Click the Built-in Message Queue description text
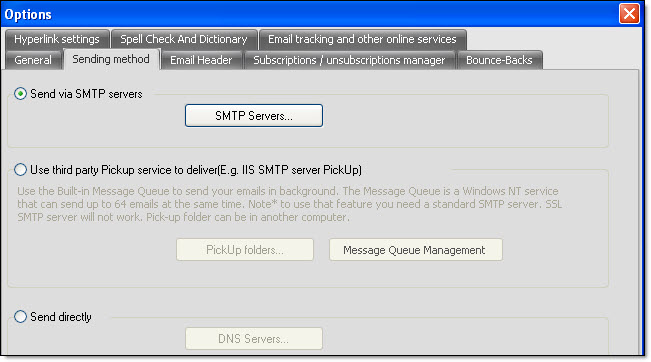The width and height of the screenshot is (651, 362). [x=289, y=204]
